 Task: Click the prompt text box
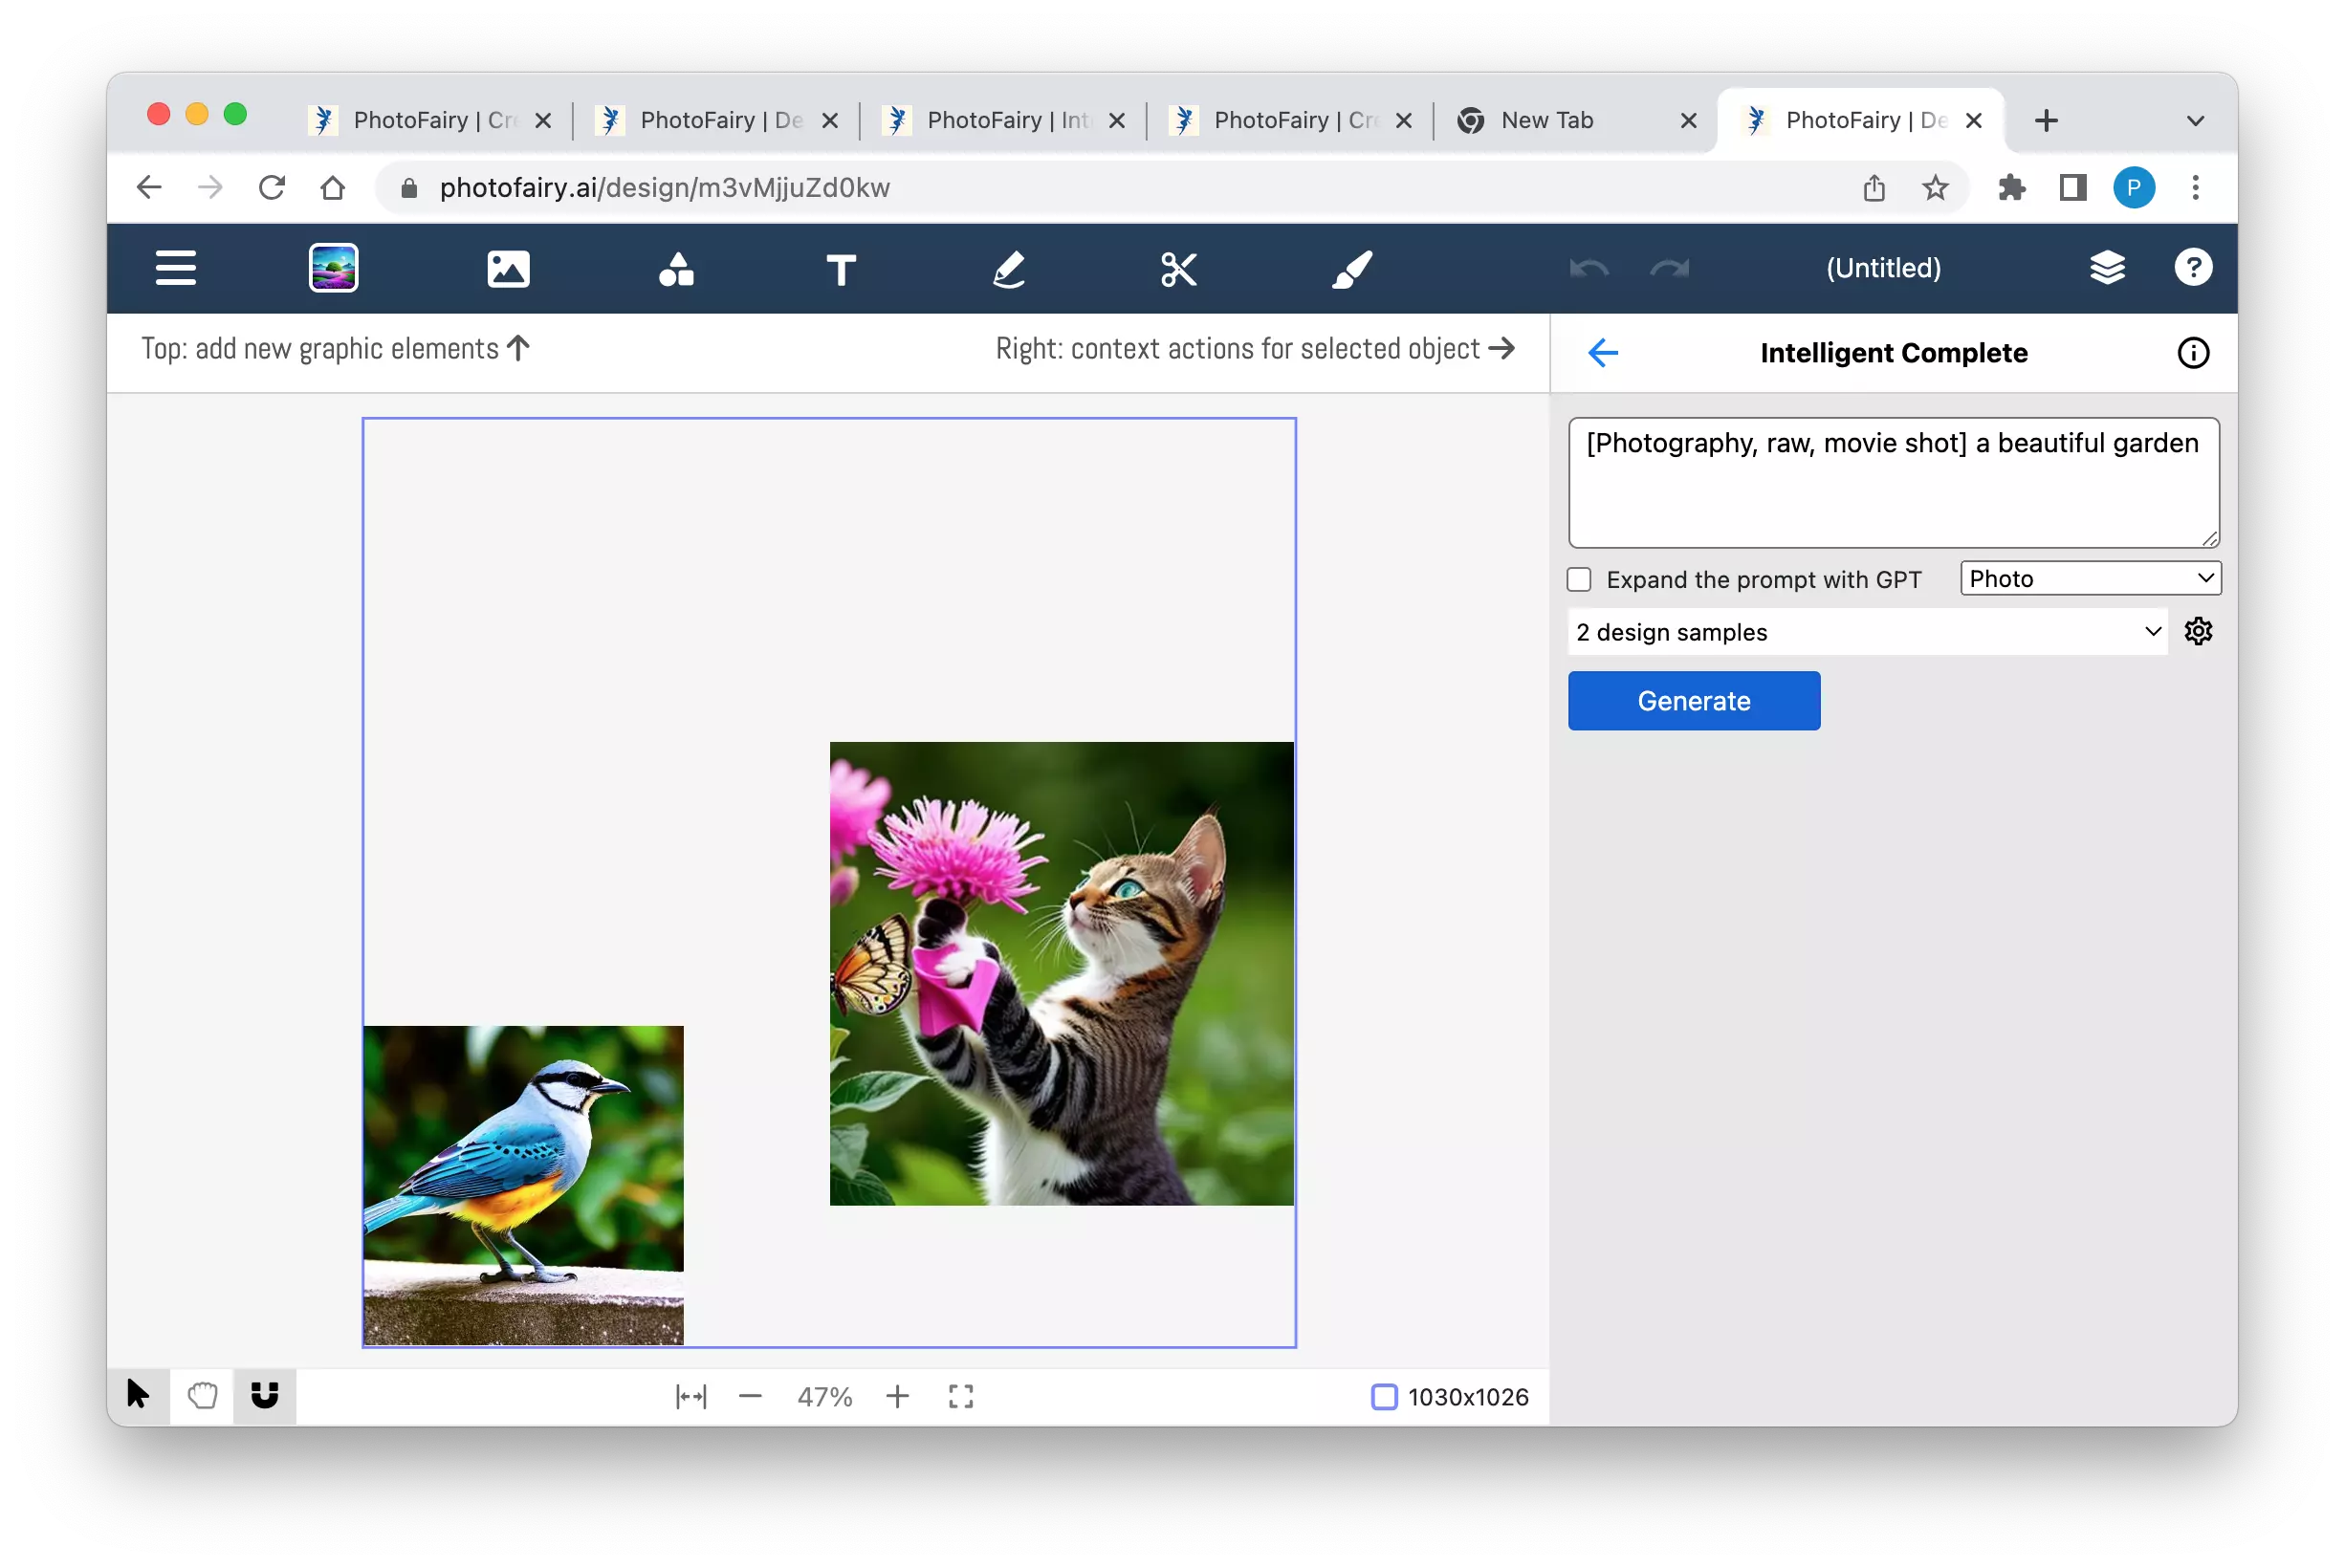[x=1893, y=483]
